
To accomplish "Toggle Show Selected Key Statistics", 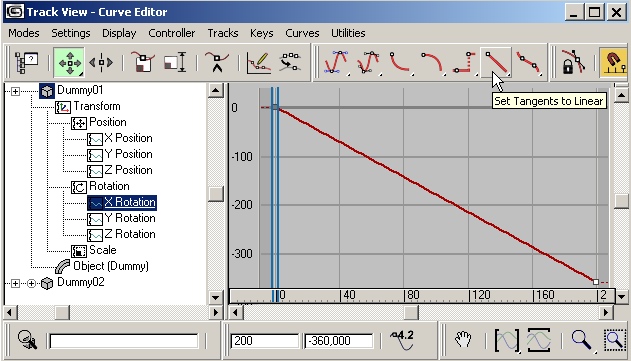I will (x=402, y=340).
